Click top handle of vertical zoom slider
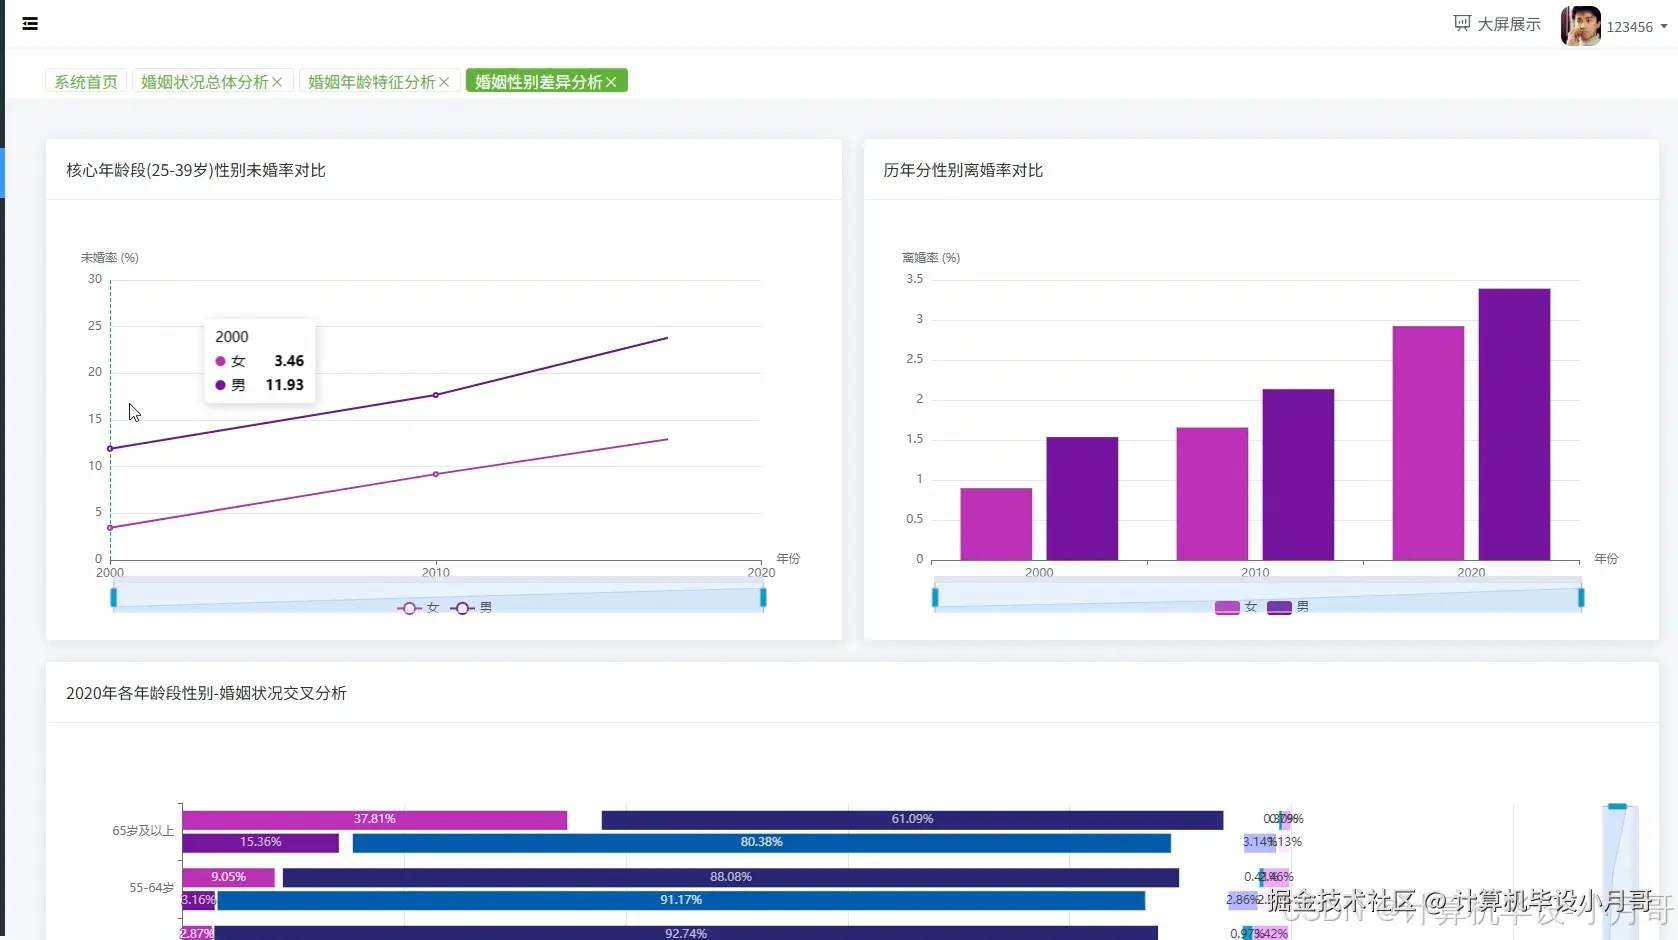The height and width of the screenshot is (940, 1678). click(1617, 806)
